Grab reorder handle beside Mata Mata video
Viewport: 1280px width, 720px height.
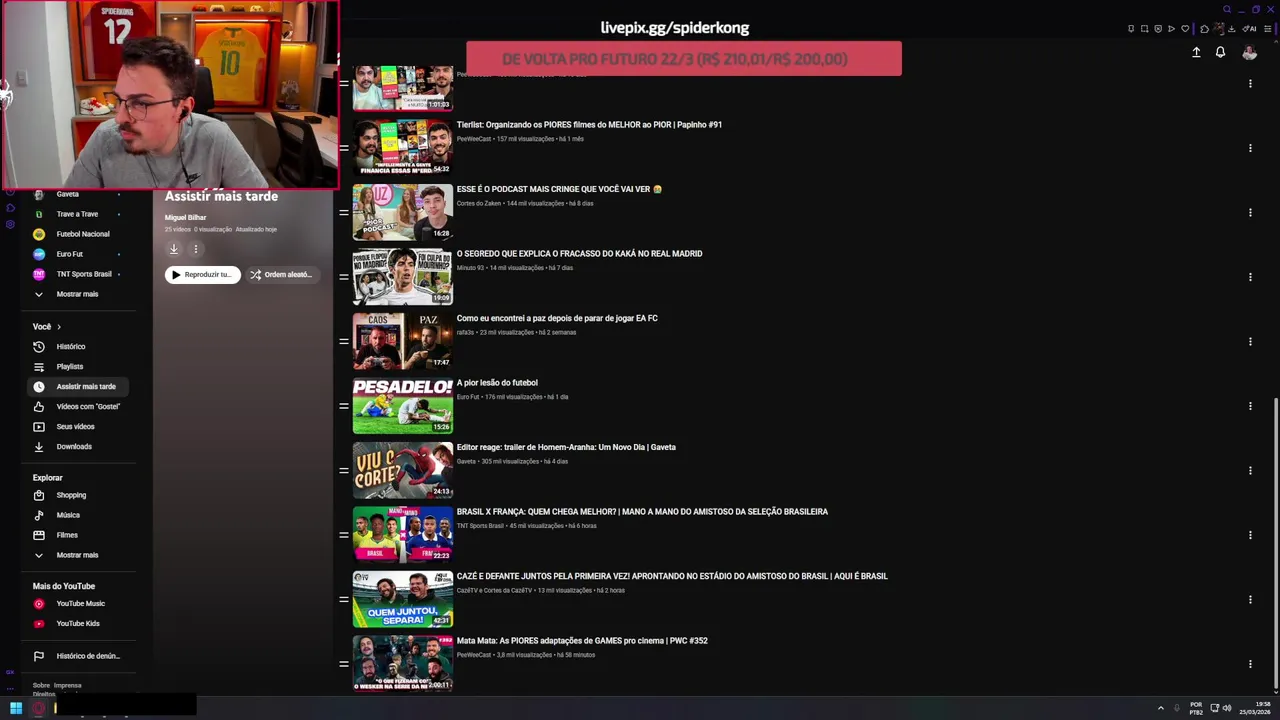point(344,664)
